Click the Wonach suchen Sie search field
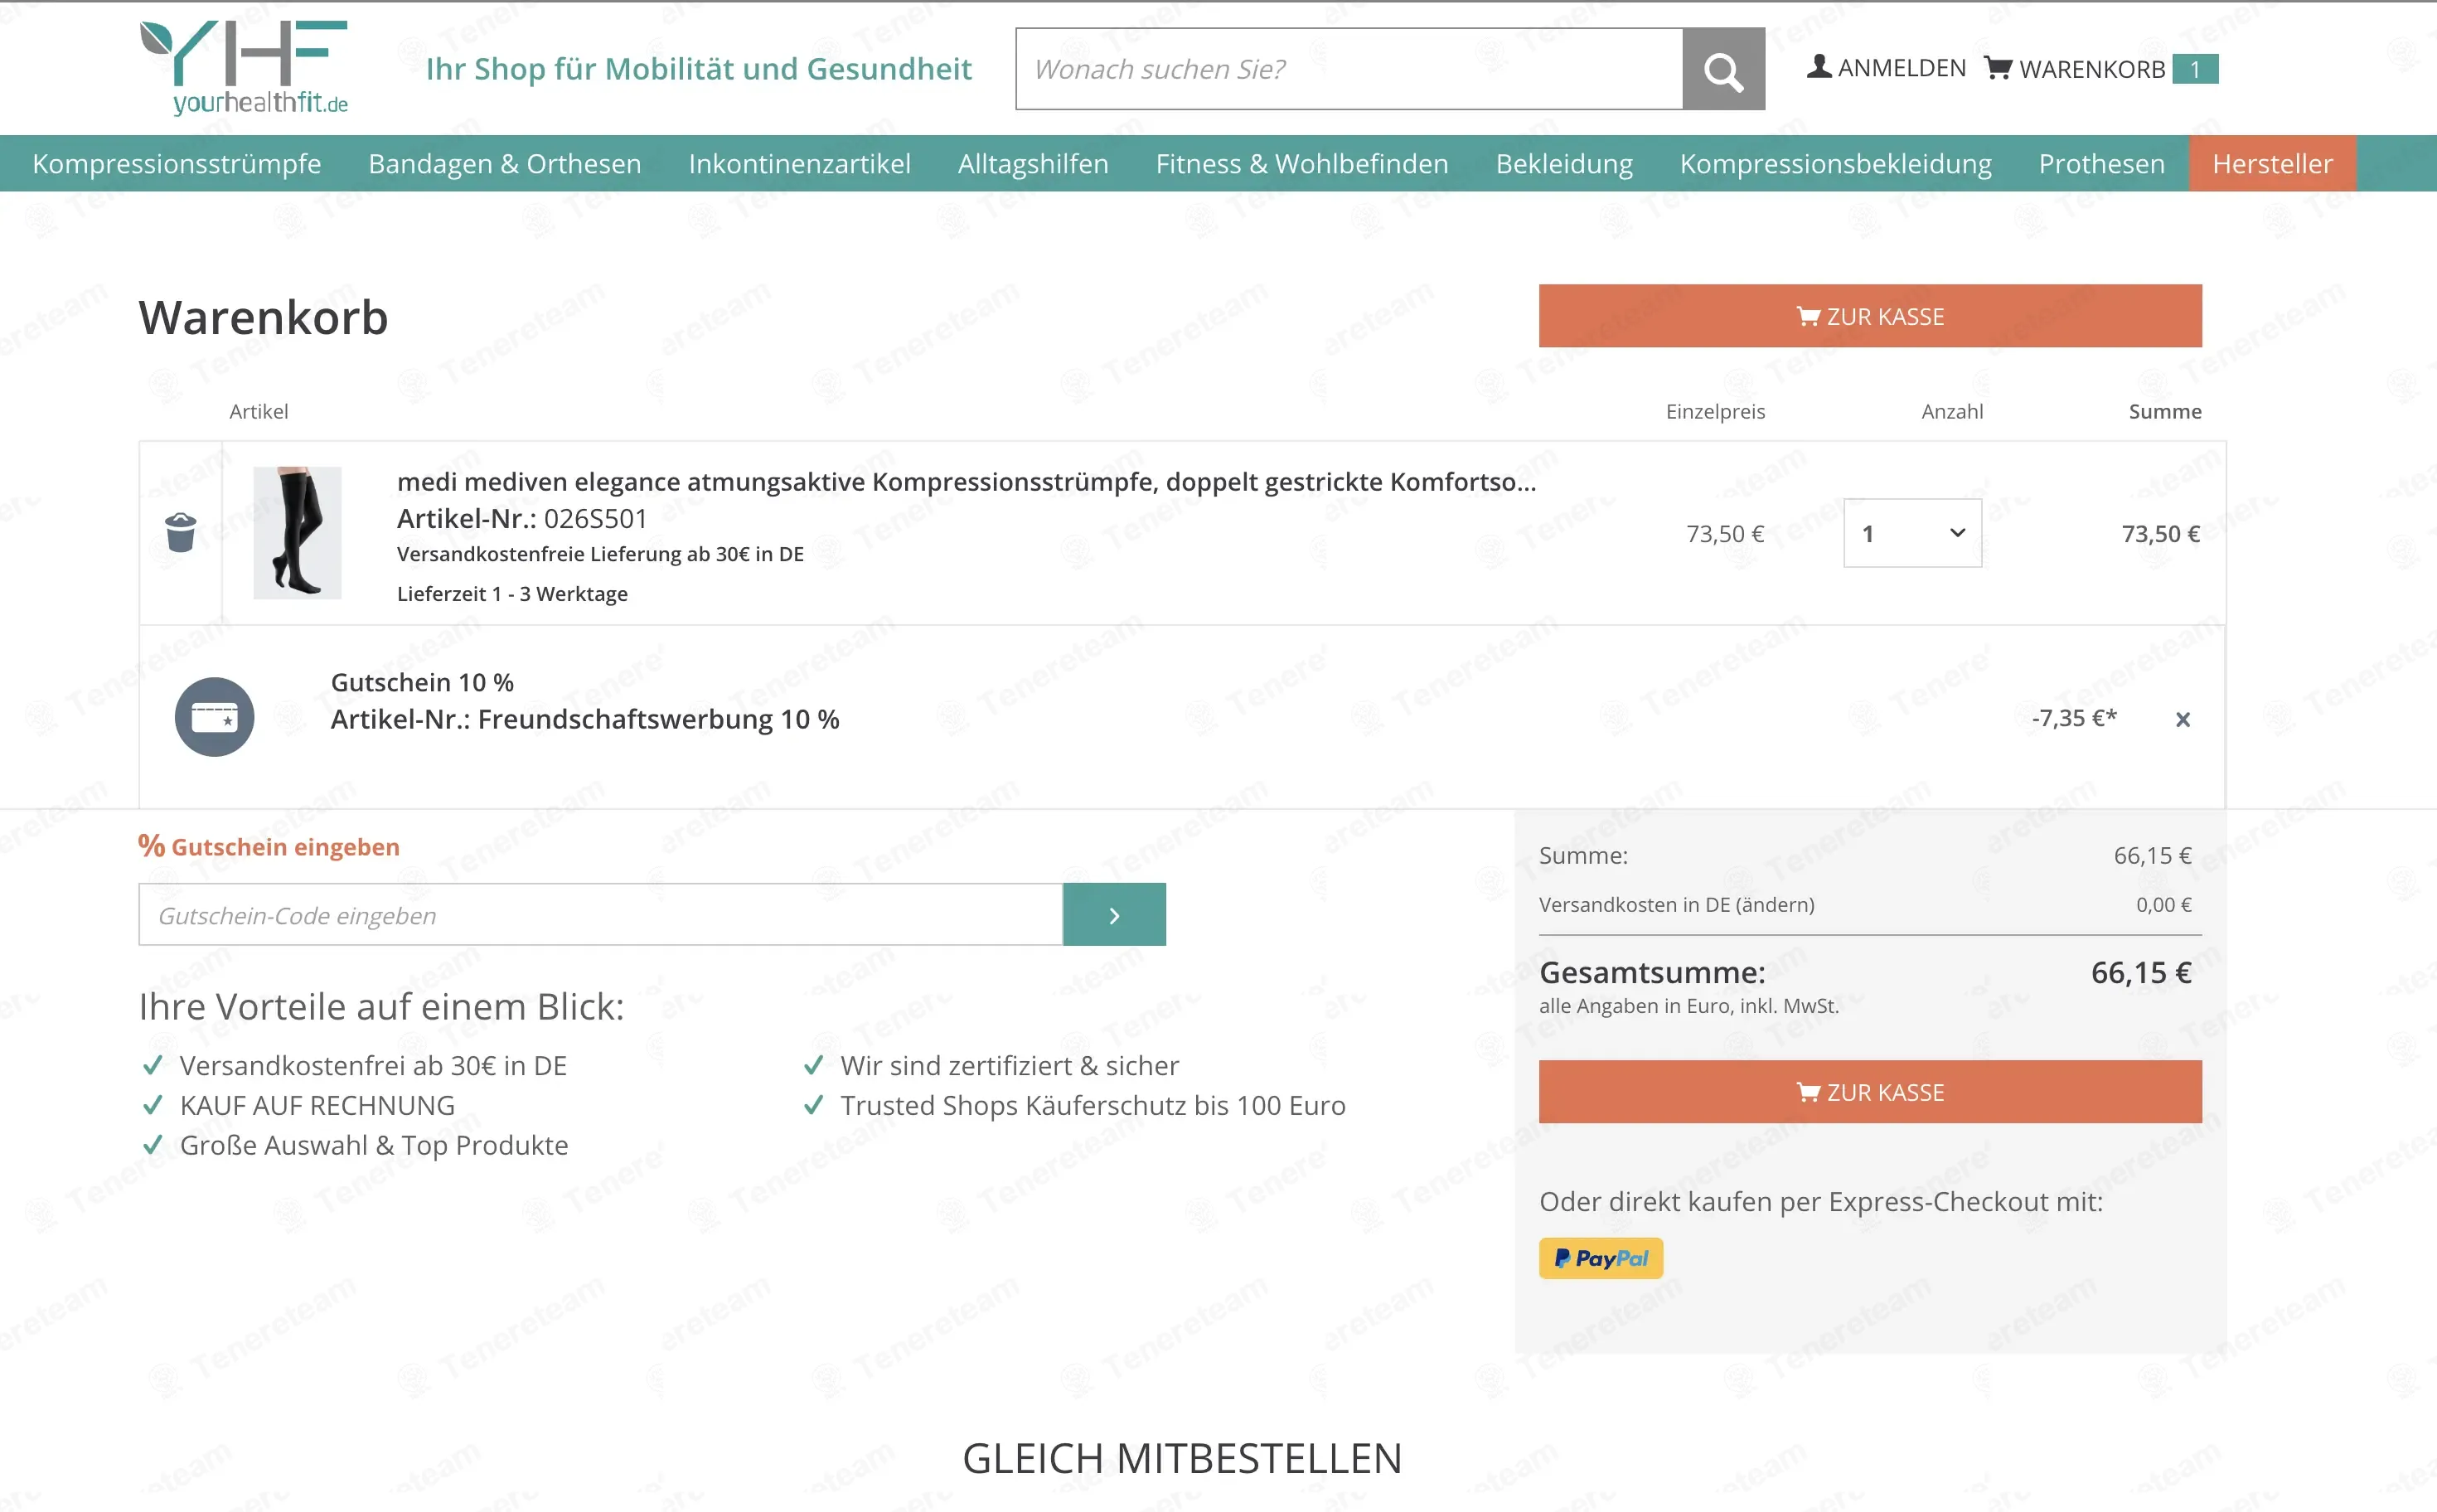The height and width of the screenshot is (1512, 2437). pos(1349,69)
